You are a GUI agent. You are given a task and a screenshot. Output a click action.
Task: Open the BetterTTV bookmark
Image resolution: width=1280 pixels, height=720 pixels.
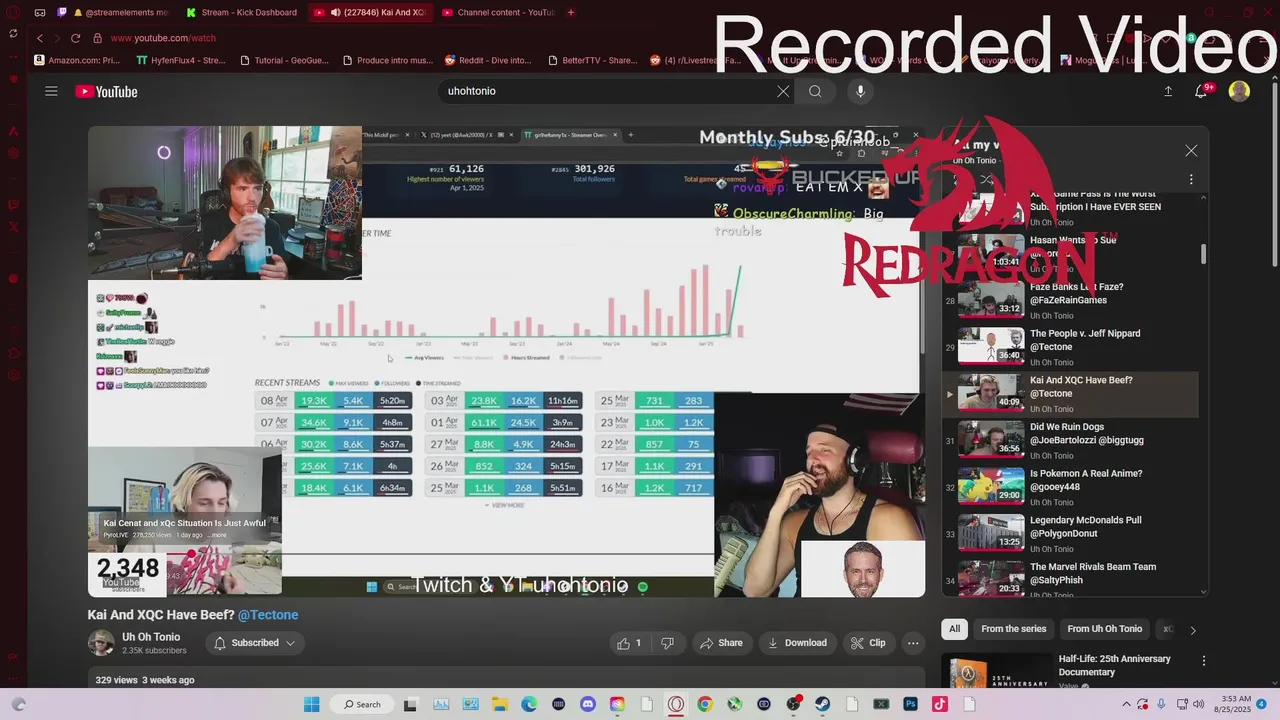pyautogui.click(x=592, y=60)
